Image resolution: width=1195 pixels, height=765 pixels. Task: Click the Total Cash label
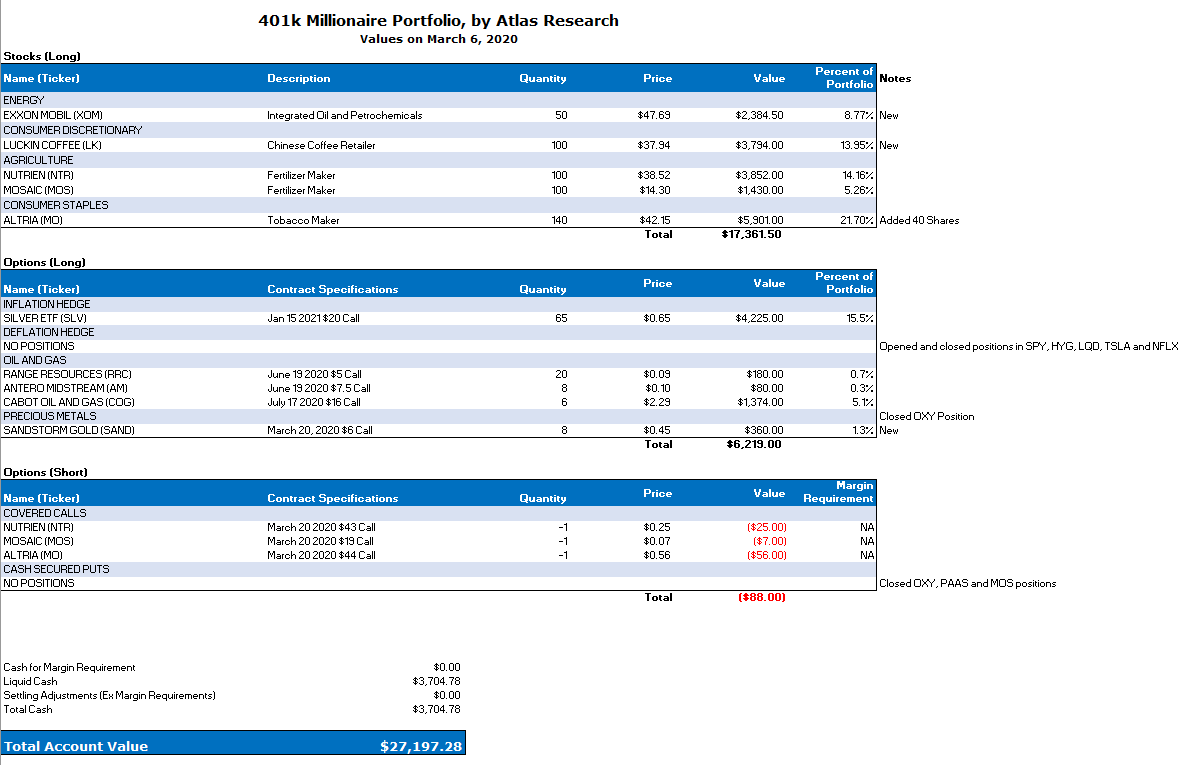[x=28, y=709]
